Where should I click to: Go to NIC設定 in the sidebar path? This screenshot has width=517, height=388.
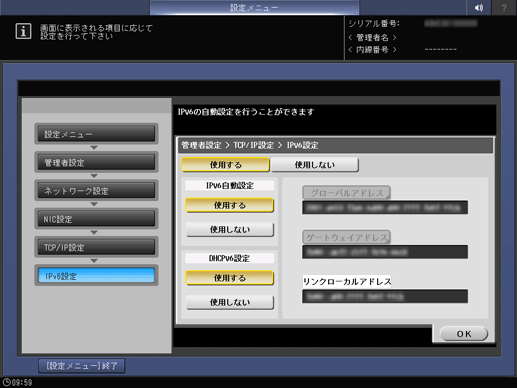coord(96,219)
